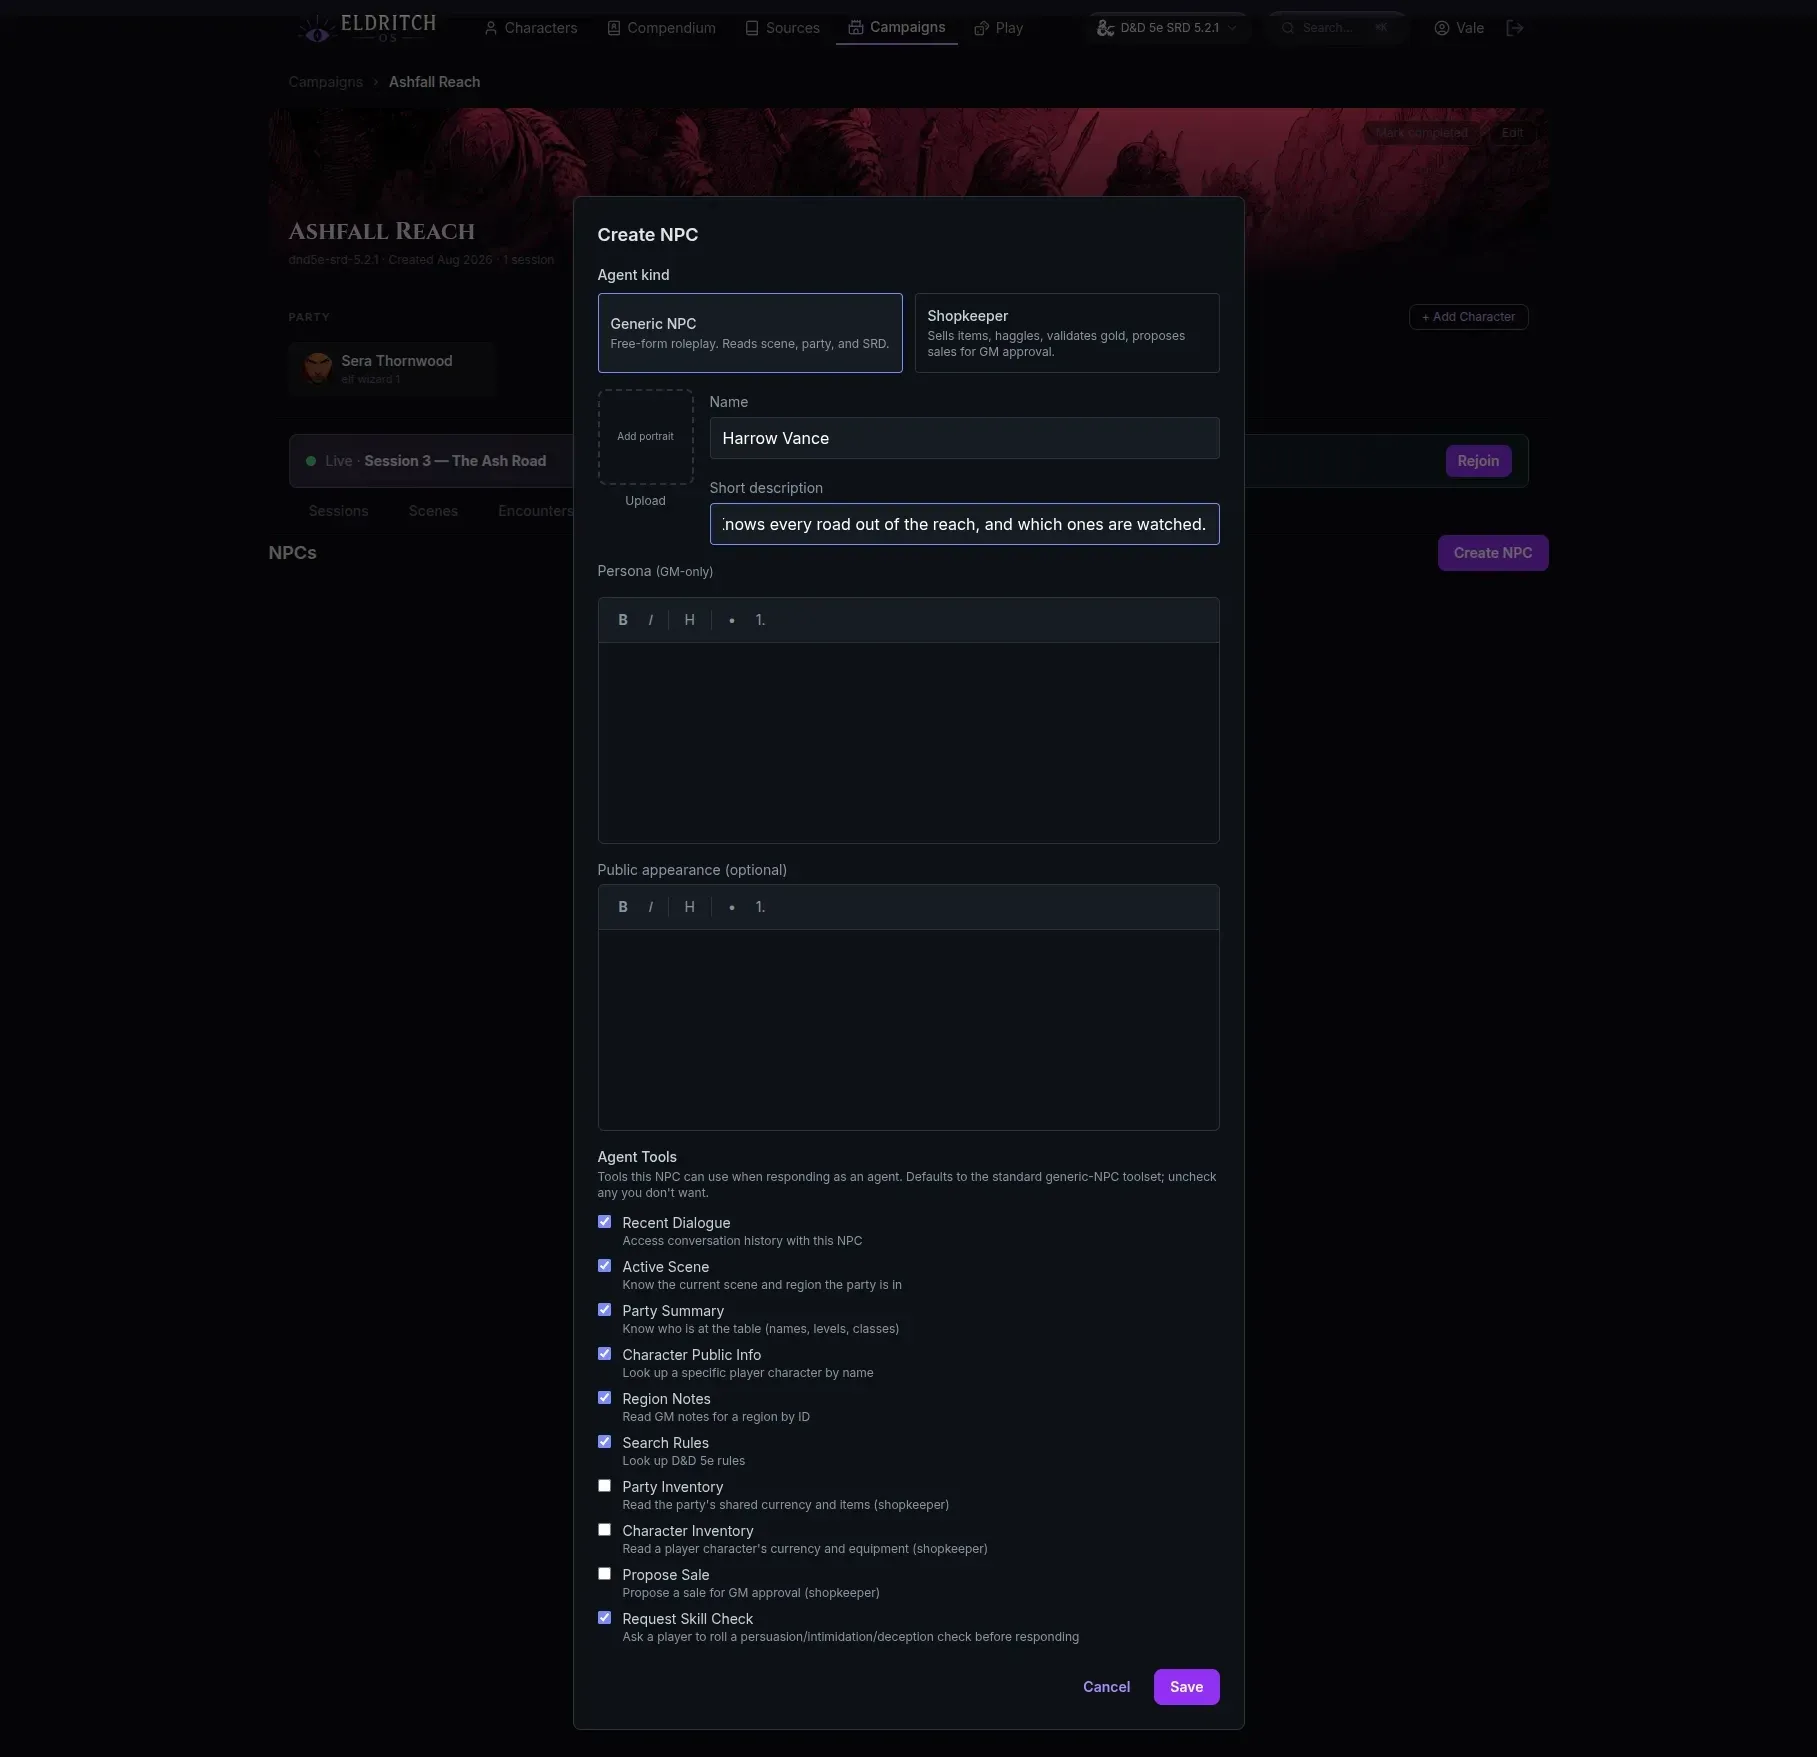1817x1757 pixels.
Task: Toggle the Character Public Info checkbox
Action: tap(604, 1354)
